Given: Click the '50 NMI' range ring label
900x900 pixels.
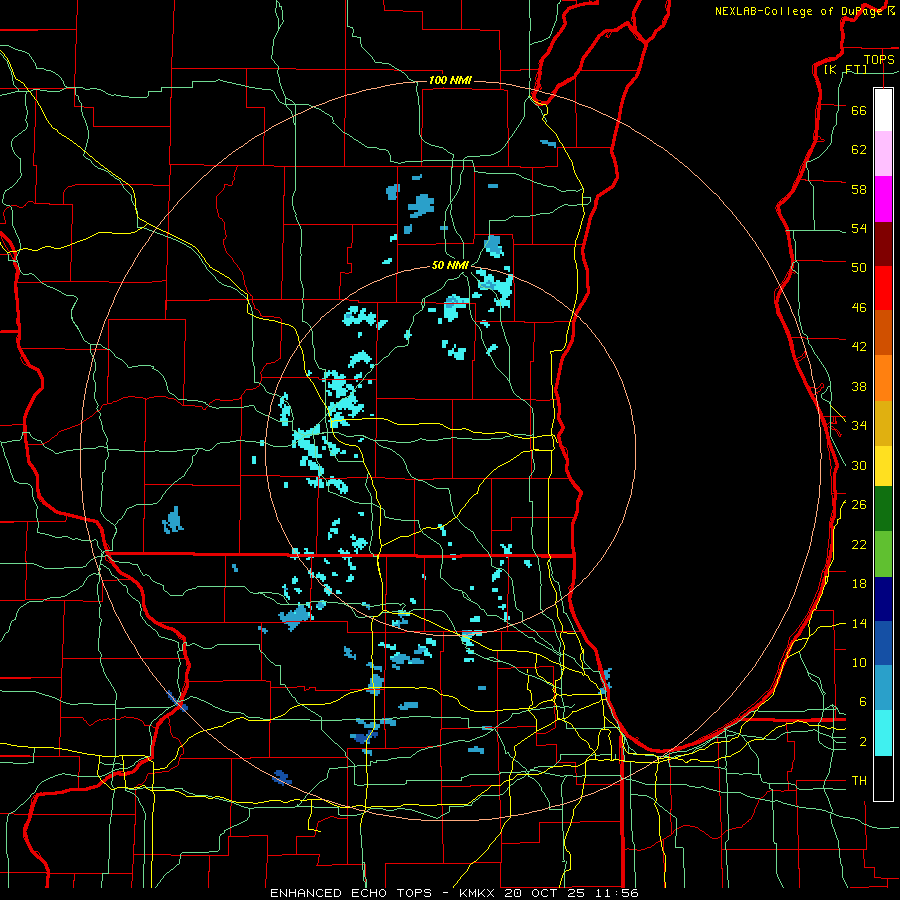Looking at the screenshot, I should pyautogui.click(x=450, y=265).
